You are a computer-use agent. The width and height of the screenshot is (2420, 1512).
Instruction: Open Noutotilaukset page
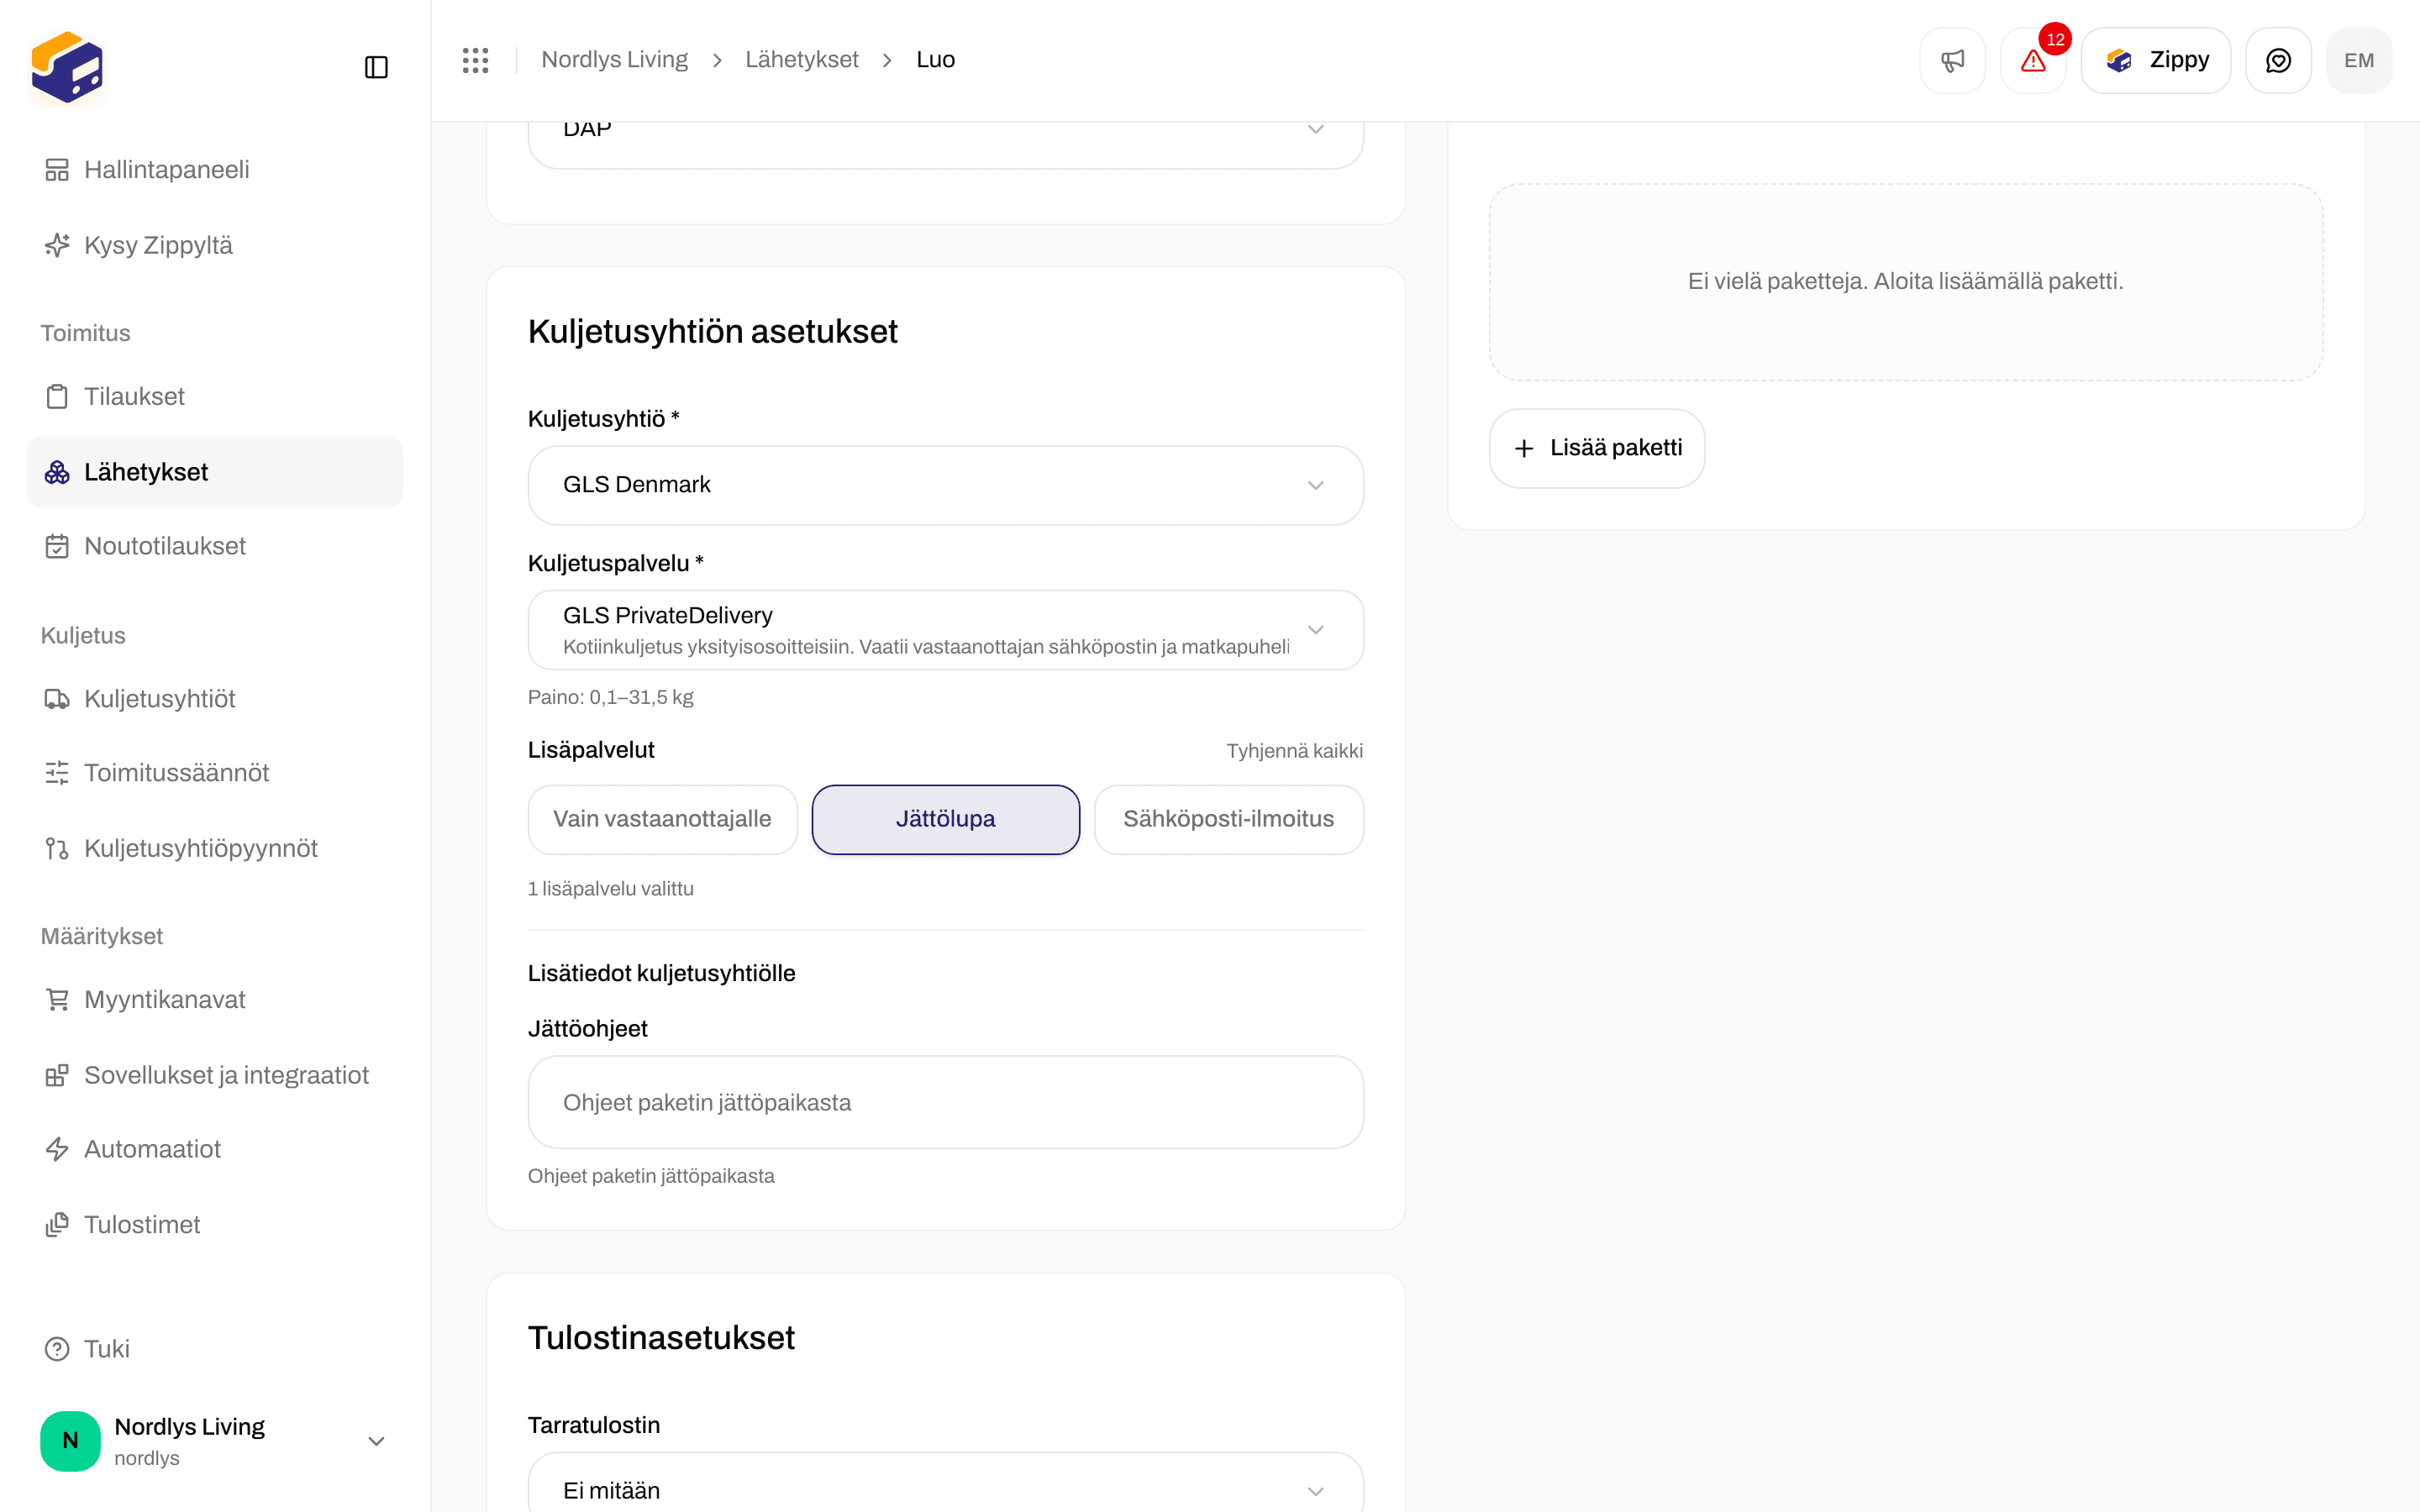(x=215, y=546)
